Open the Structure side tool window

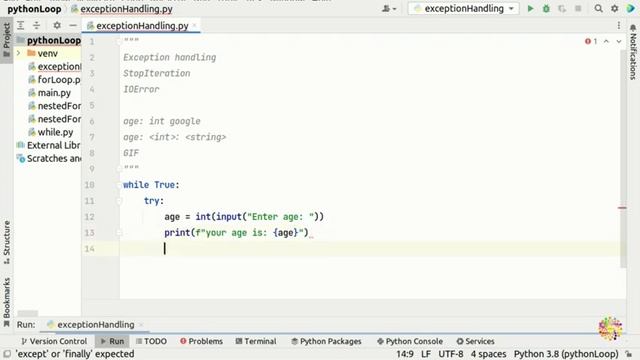pos(7,242)
